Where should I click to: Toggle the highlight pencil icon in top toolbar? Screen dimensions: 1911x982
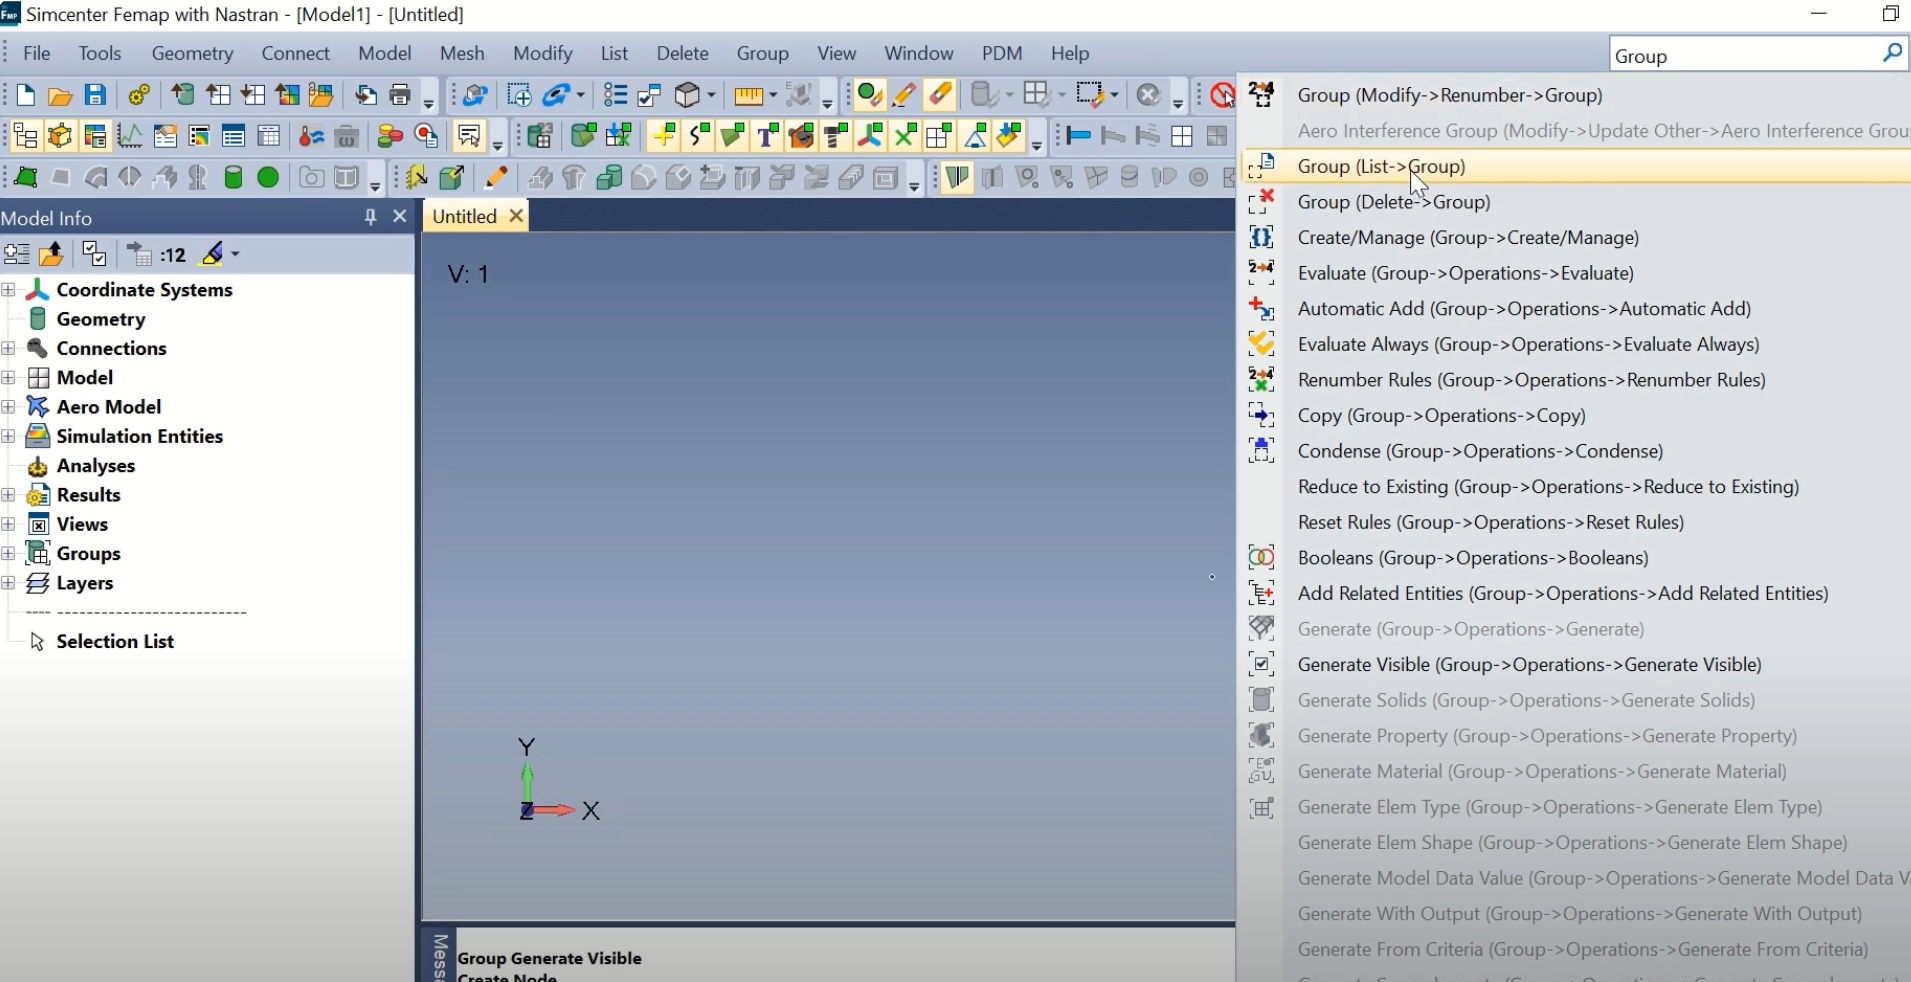[x=904, y=95]
